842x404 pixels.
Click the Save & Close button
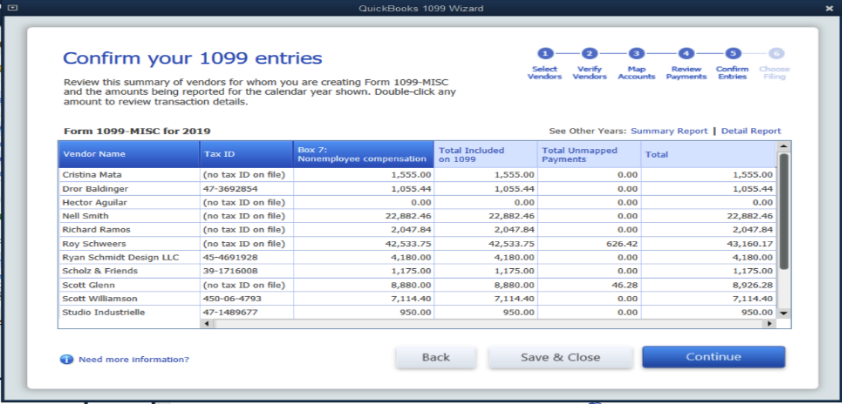click(560, 357)
